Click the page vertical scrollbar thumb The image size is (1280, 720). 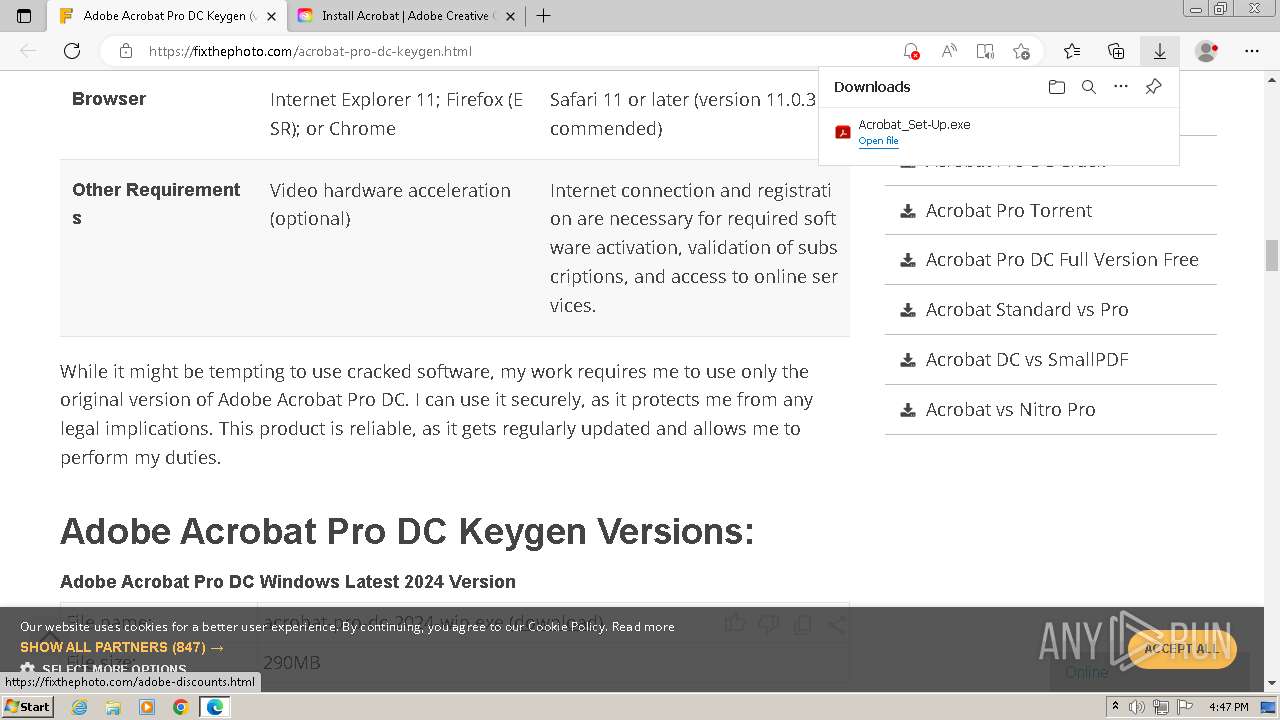pyautogui.click(x=1272, y=255)
